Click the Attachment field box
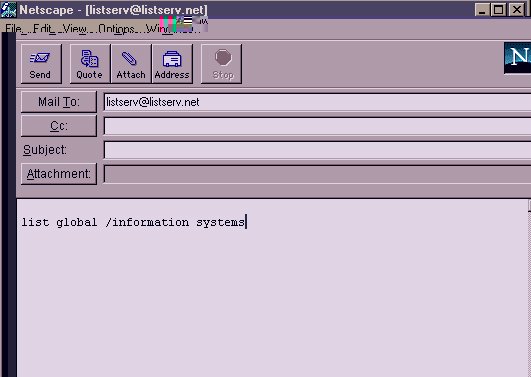The image size is (531, 377). (317, 174)
